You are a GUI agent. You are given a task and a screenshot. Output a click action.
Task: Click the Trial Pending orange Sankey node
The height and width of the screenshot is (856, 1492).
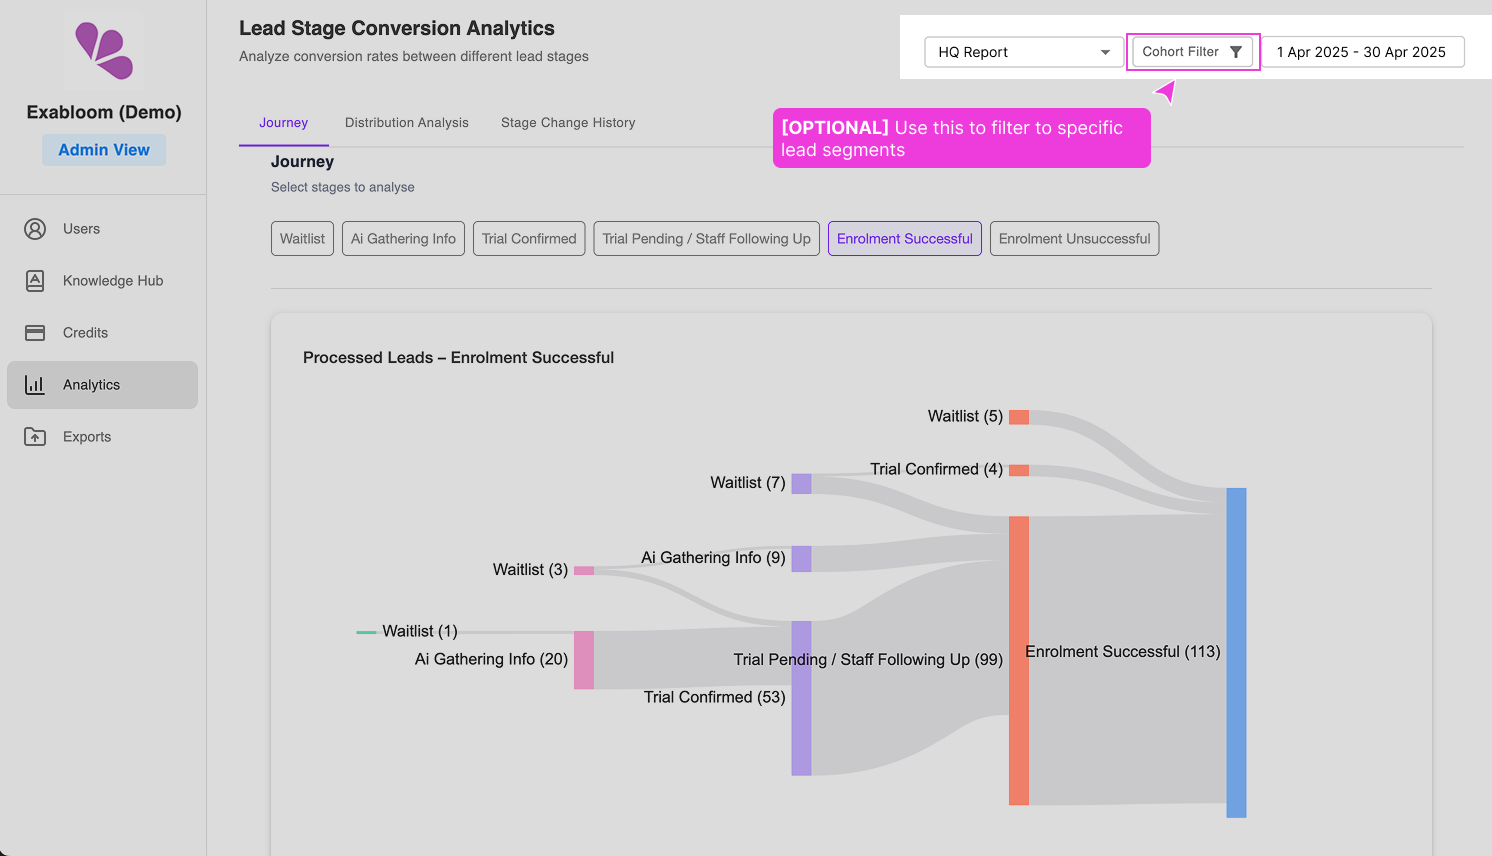1018,660
